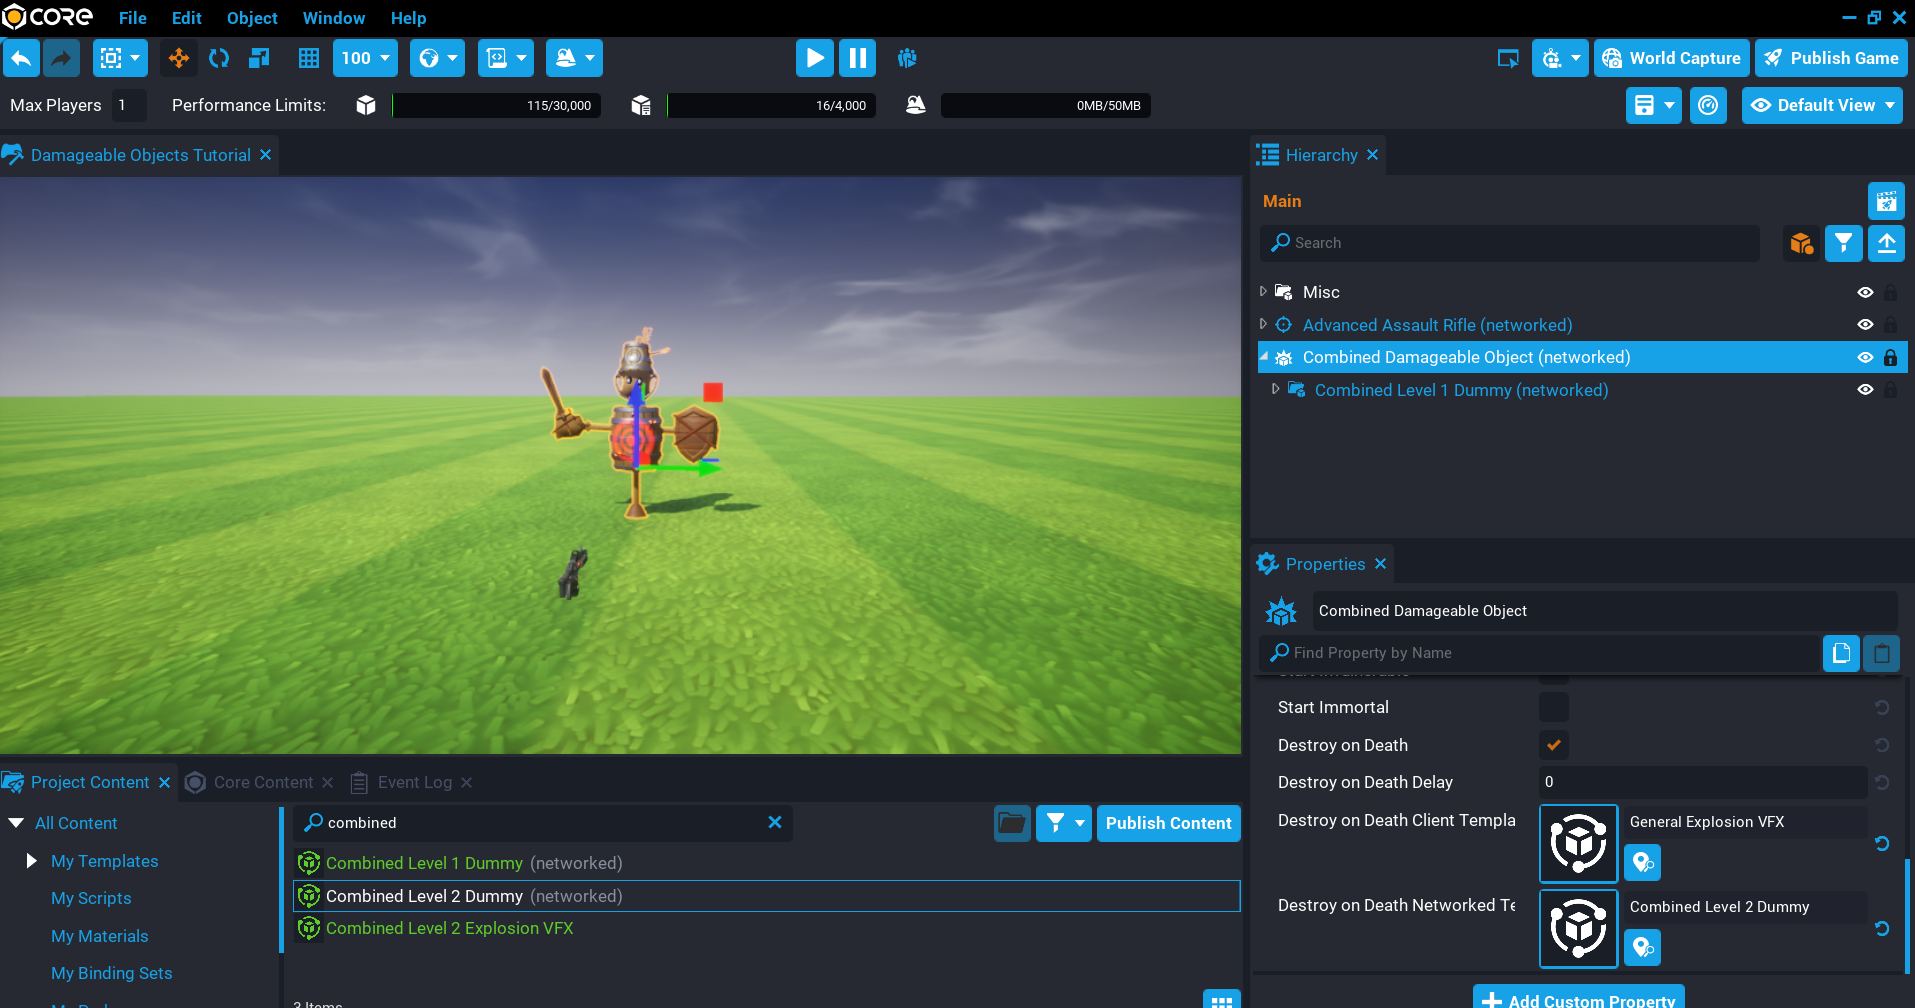Click the Pause preview button

857,58
